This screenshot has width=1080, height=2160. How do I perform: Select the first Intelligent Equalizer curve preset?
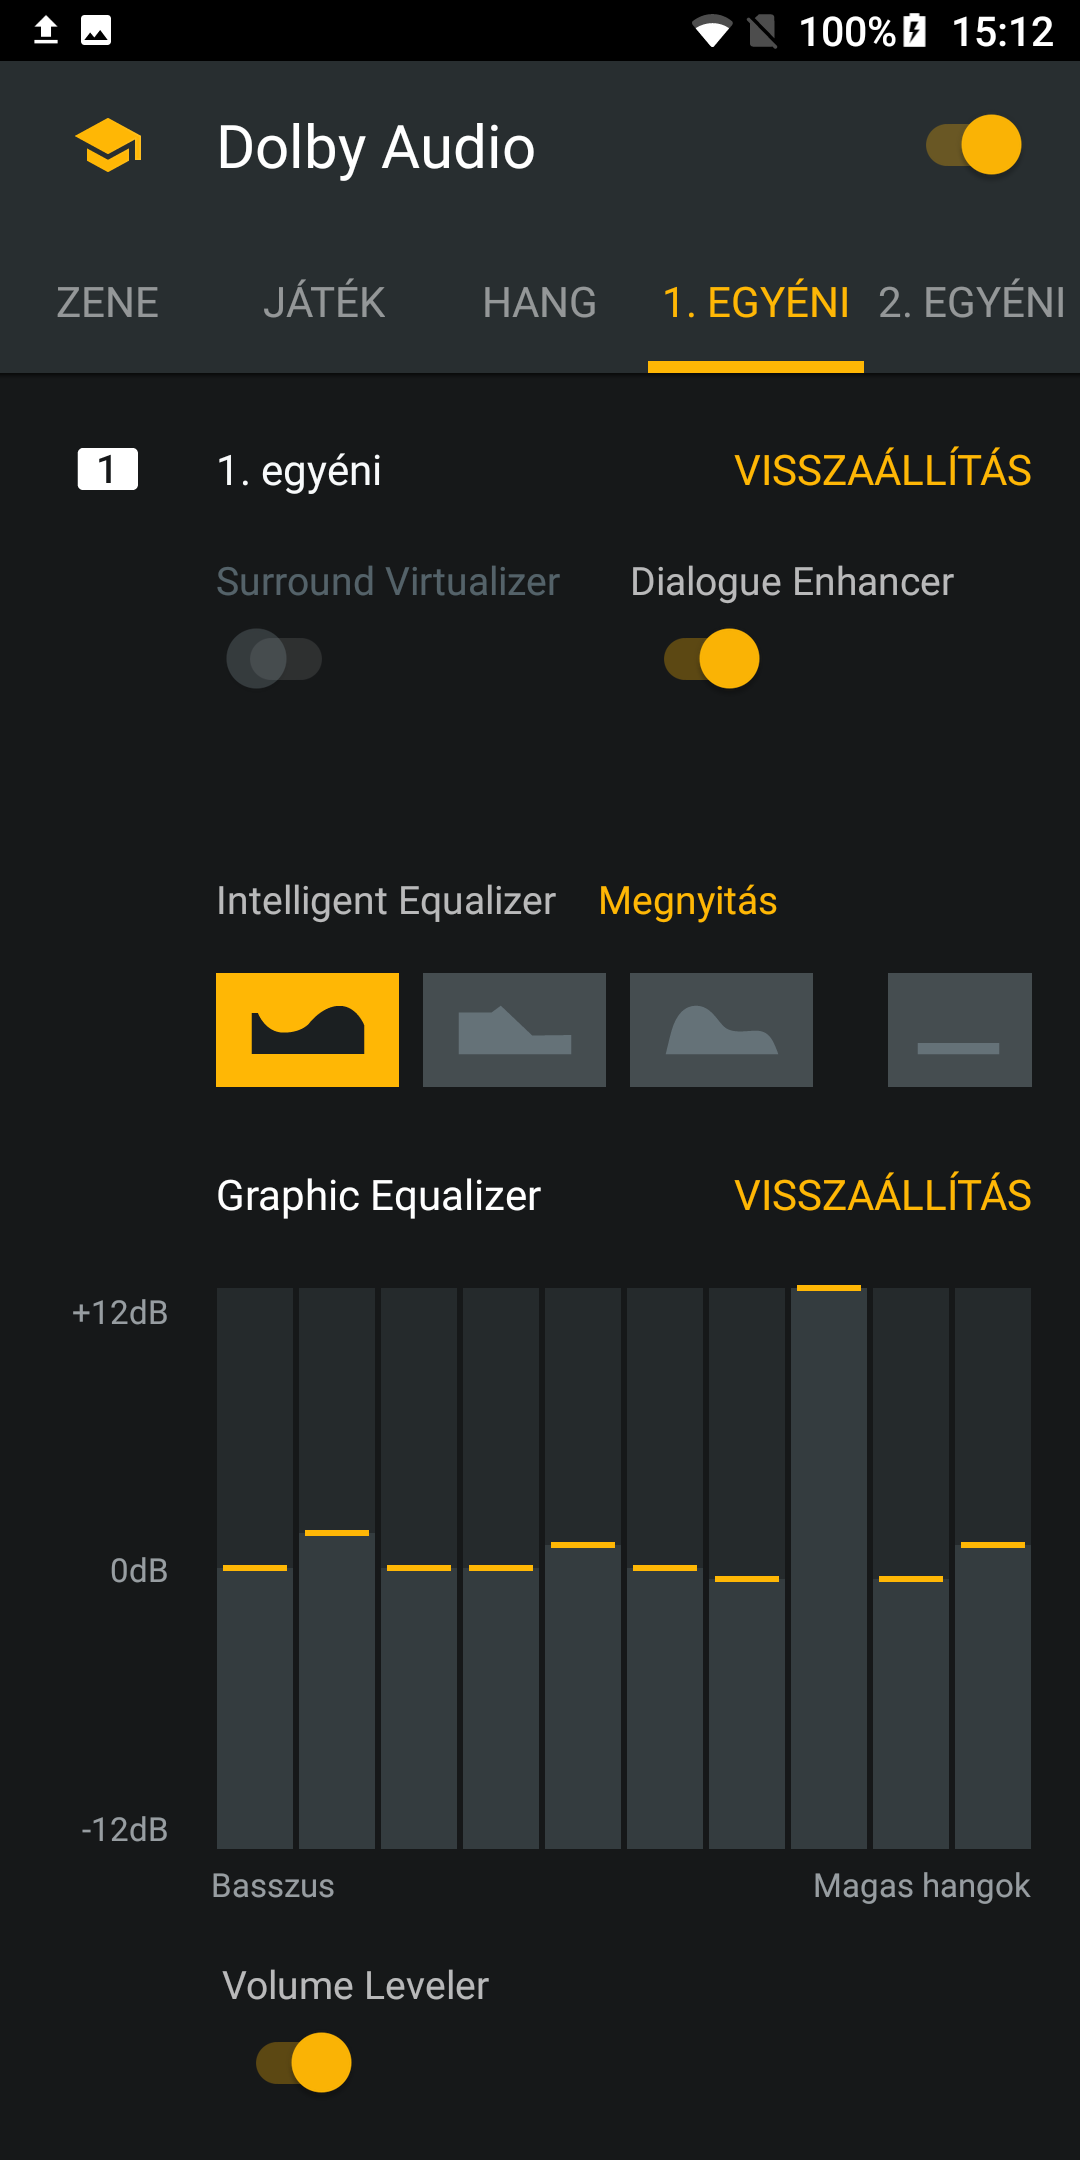[307, 1030]
